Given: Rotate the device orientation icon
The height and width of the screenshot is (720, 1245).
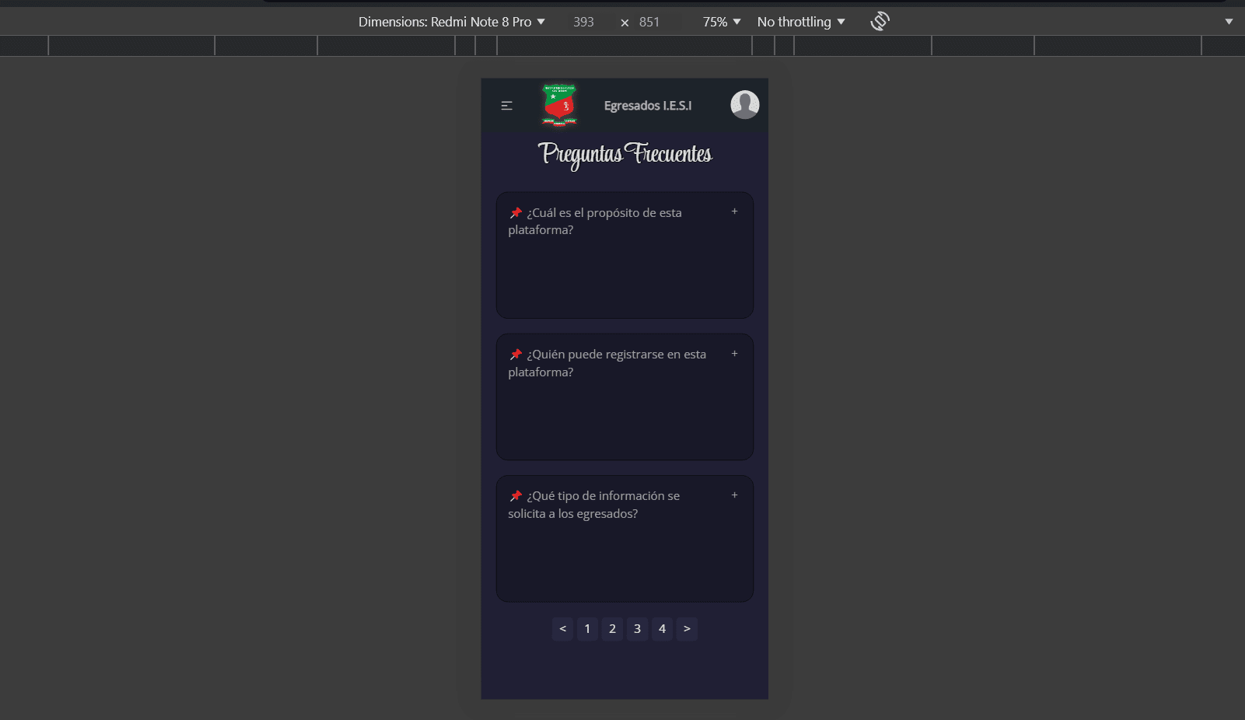Looking at the screenshot, I should (x=880, y=21).
